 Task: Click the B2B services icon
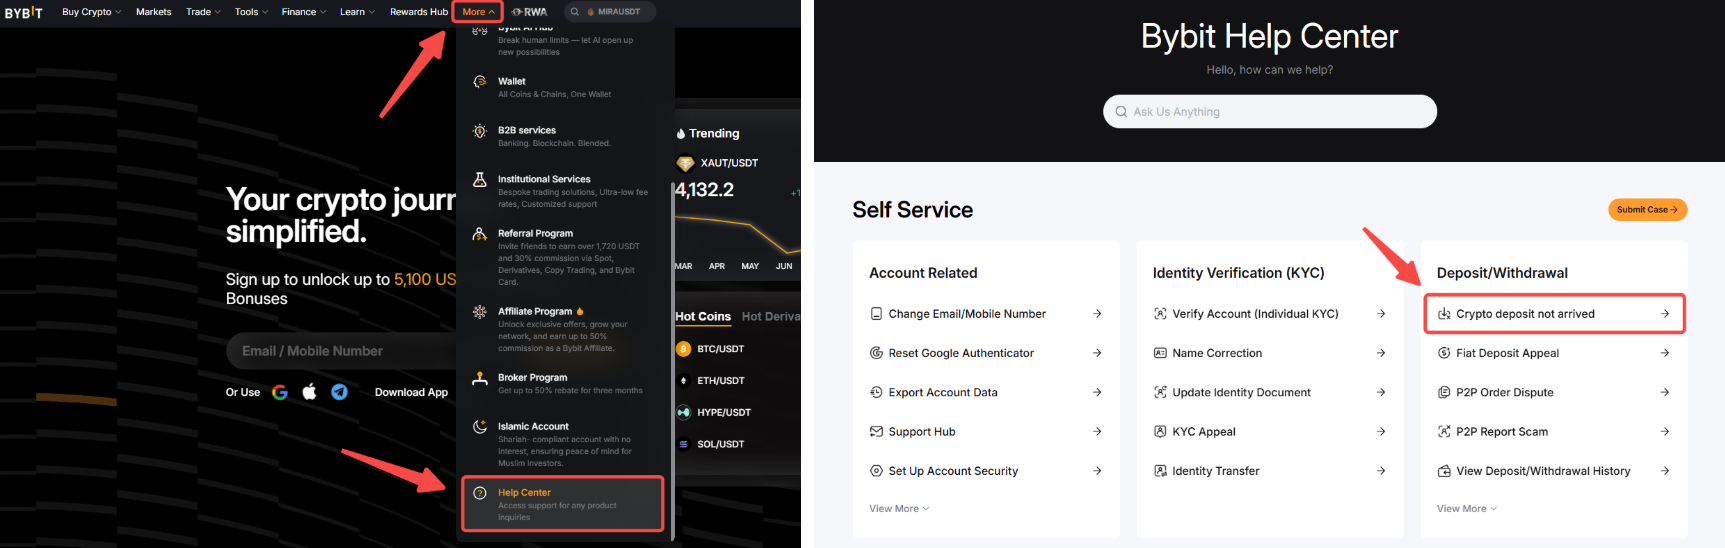pyautogui.click(x=480, y=131)
